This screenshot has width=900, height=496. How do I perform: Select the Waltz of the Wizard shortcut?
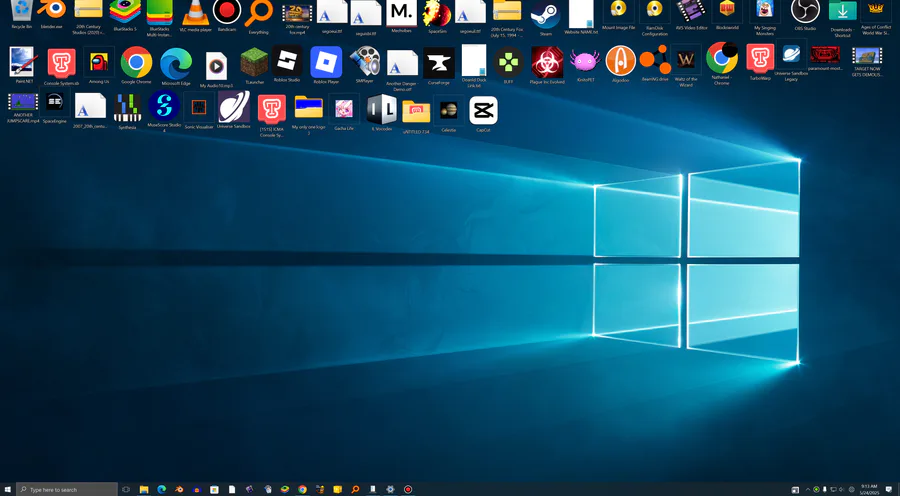[686, 65]
